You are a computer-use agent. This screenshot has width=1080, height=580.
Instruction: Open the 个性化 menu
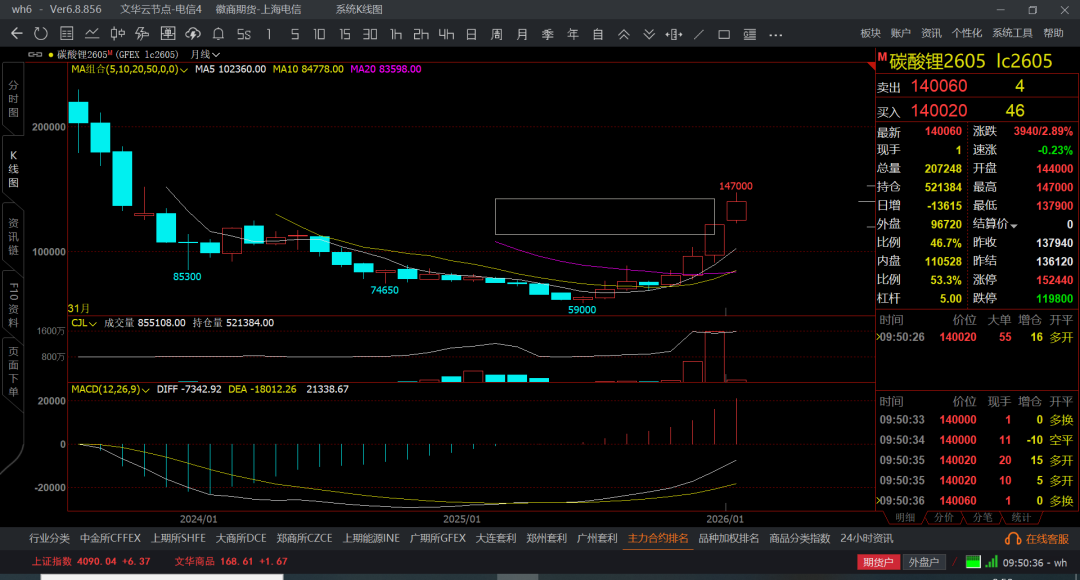tap(966, 33)
